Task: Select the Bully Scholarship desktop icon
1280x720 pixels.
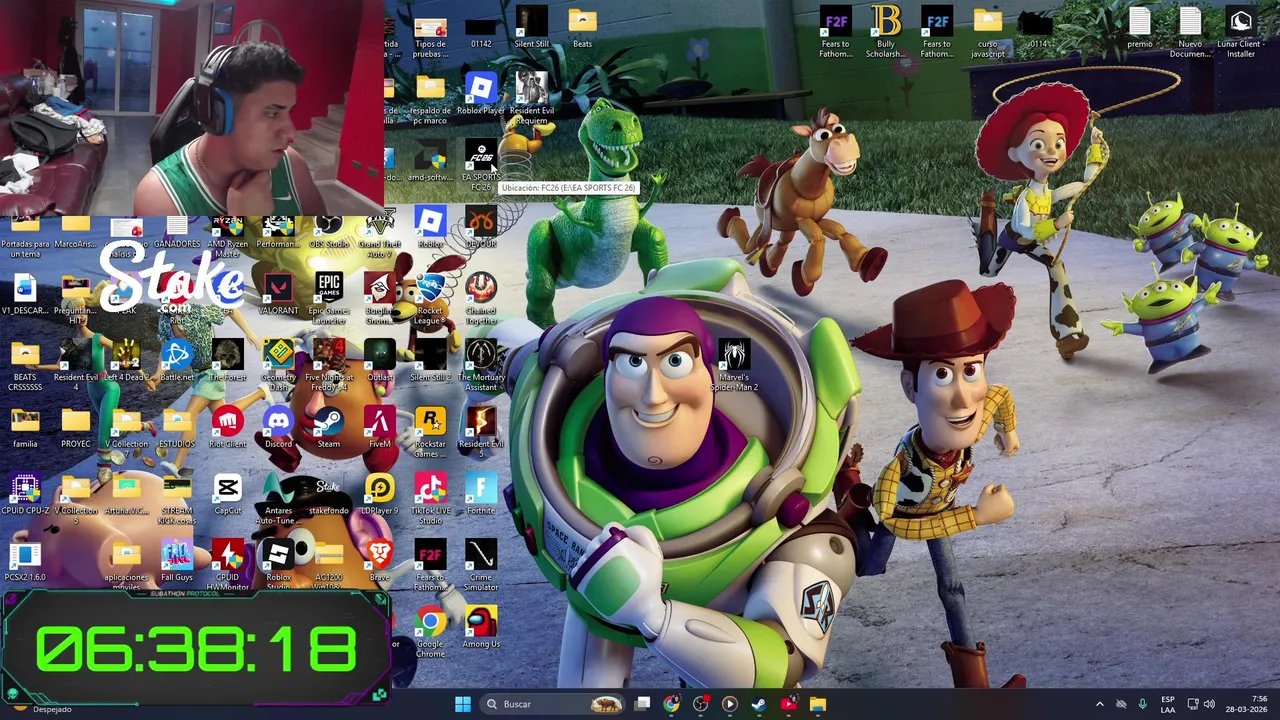Action: pos(886,32)
